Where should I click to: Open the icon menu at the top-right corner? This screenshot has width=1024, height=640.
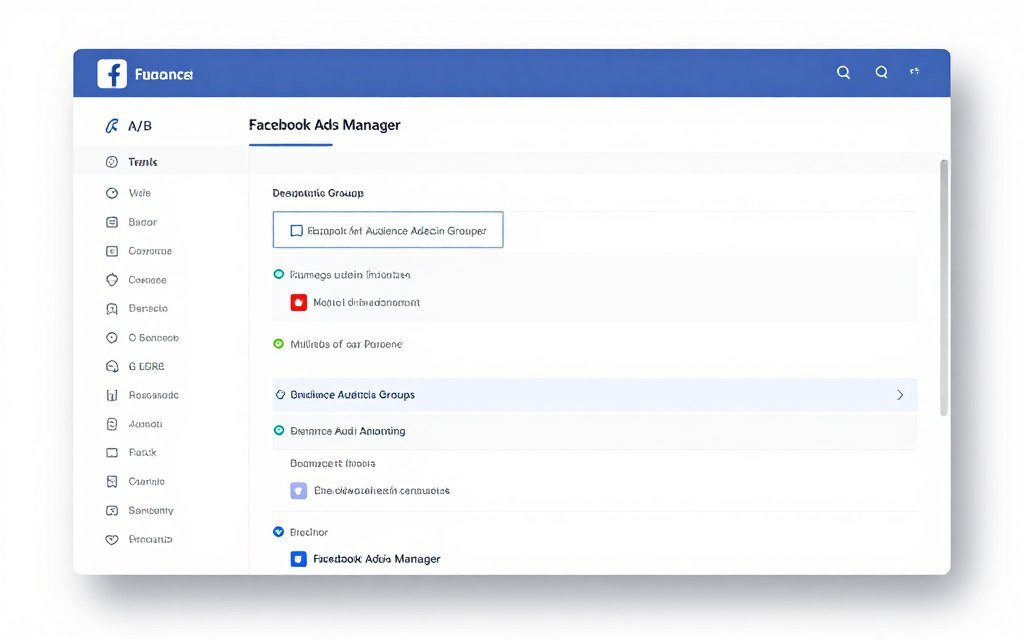[914, 71]
